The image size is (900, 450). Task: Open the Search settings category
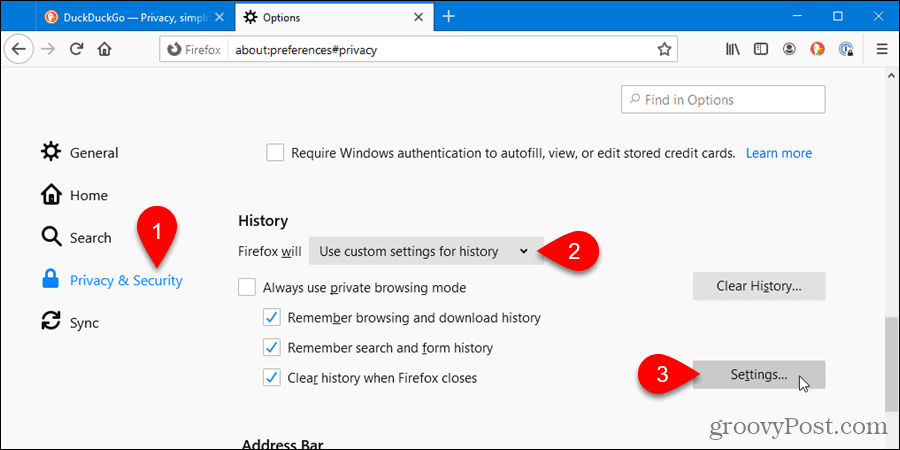76,238
